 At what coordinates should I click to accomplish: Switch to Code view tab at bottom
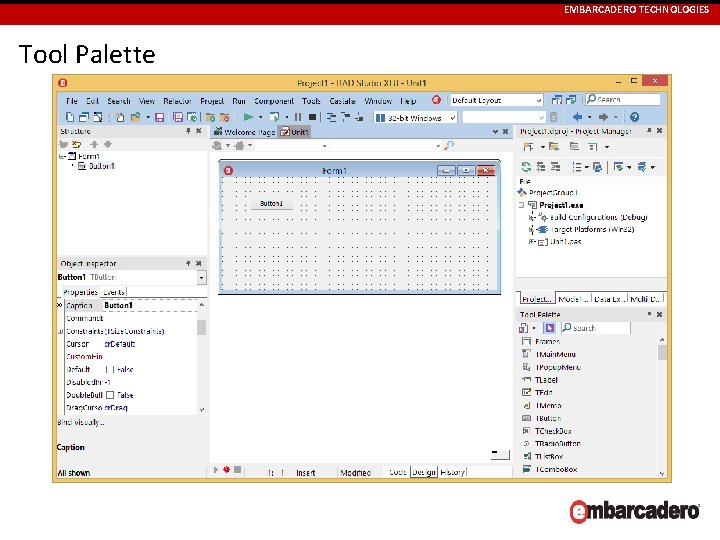[x=397, y=472]
